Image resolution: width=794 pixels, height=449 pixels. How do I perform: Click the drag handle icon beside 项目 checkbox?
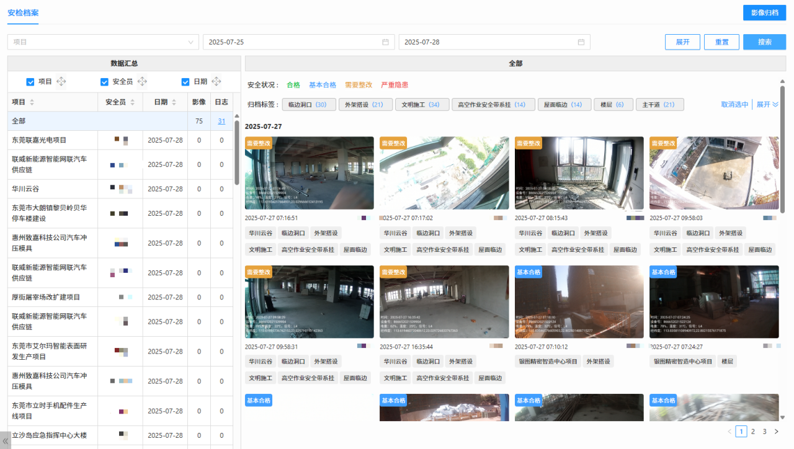pyautogui.click(x=62, y=82)
